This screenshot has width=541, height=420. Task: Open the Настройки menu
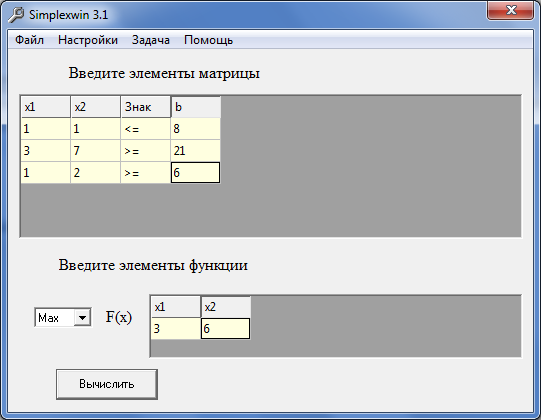point(88,40)
